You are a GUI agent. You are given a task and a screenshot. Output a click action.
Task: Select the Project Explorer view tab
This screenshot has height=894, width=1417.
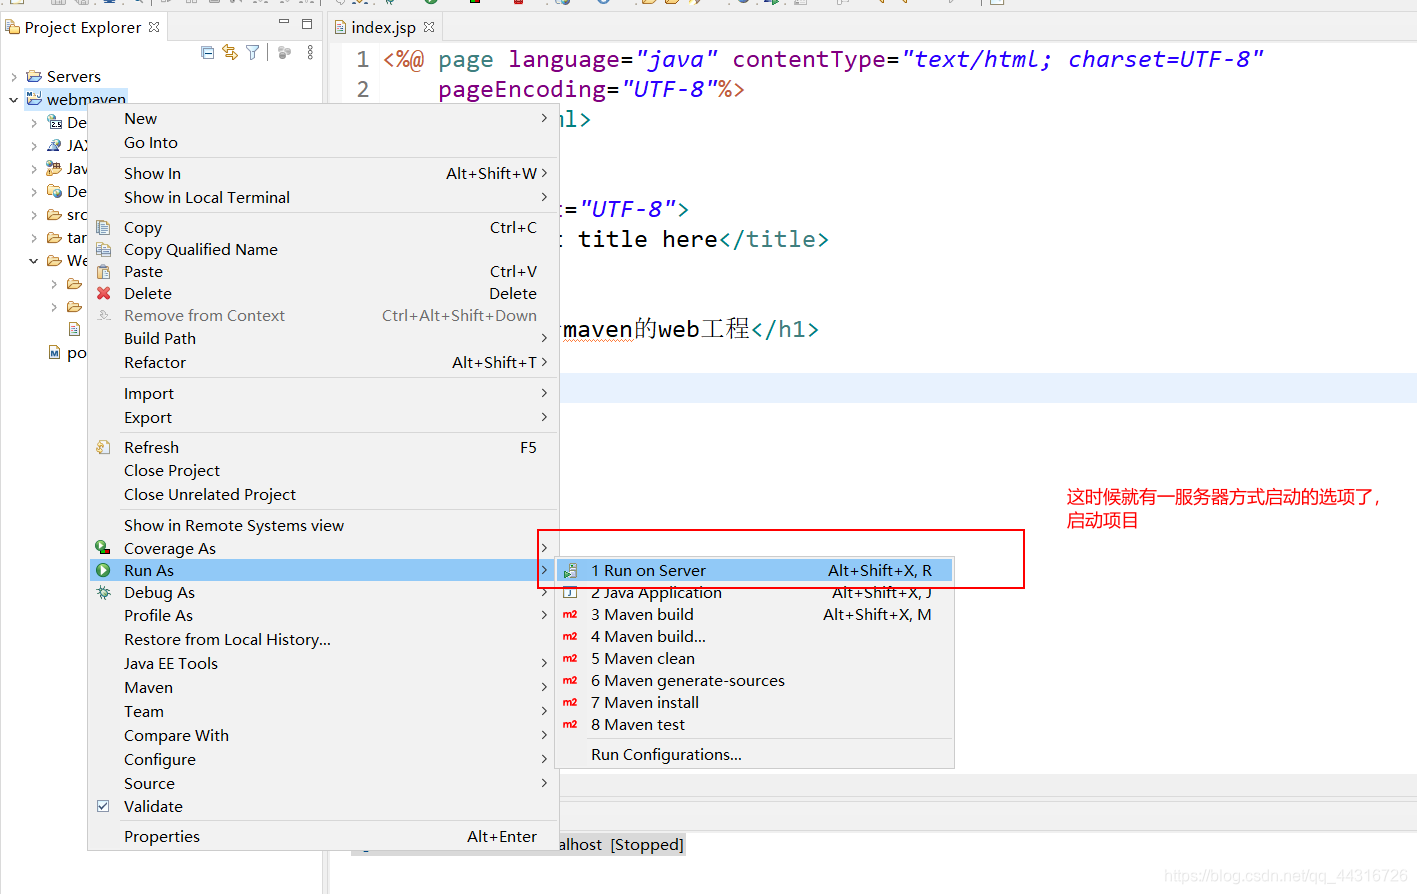pyautogui.click(x=83, y=27)
